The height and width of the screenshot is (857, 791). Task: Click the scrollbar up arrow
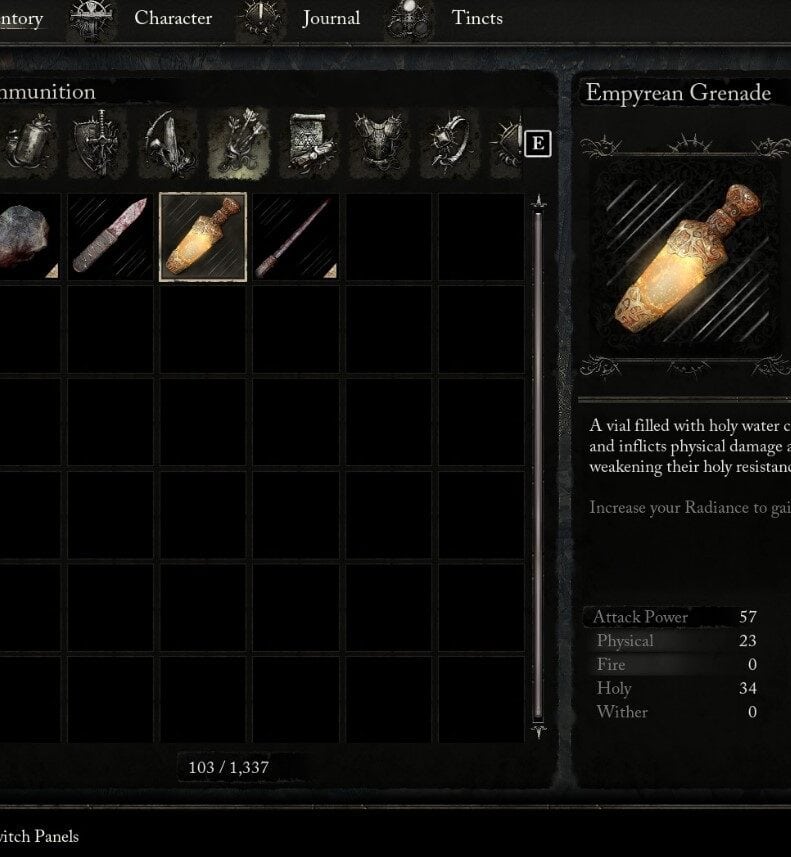[538, 202]
